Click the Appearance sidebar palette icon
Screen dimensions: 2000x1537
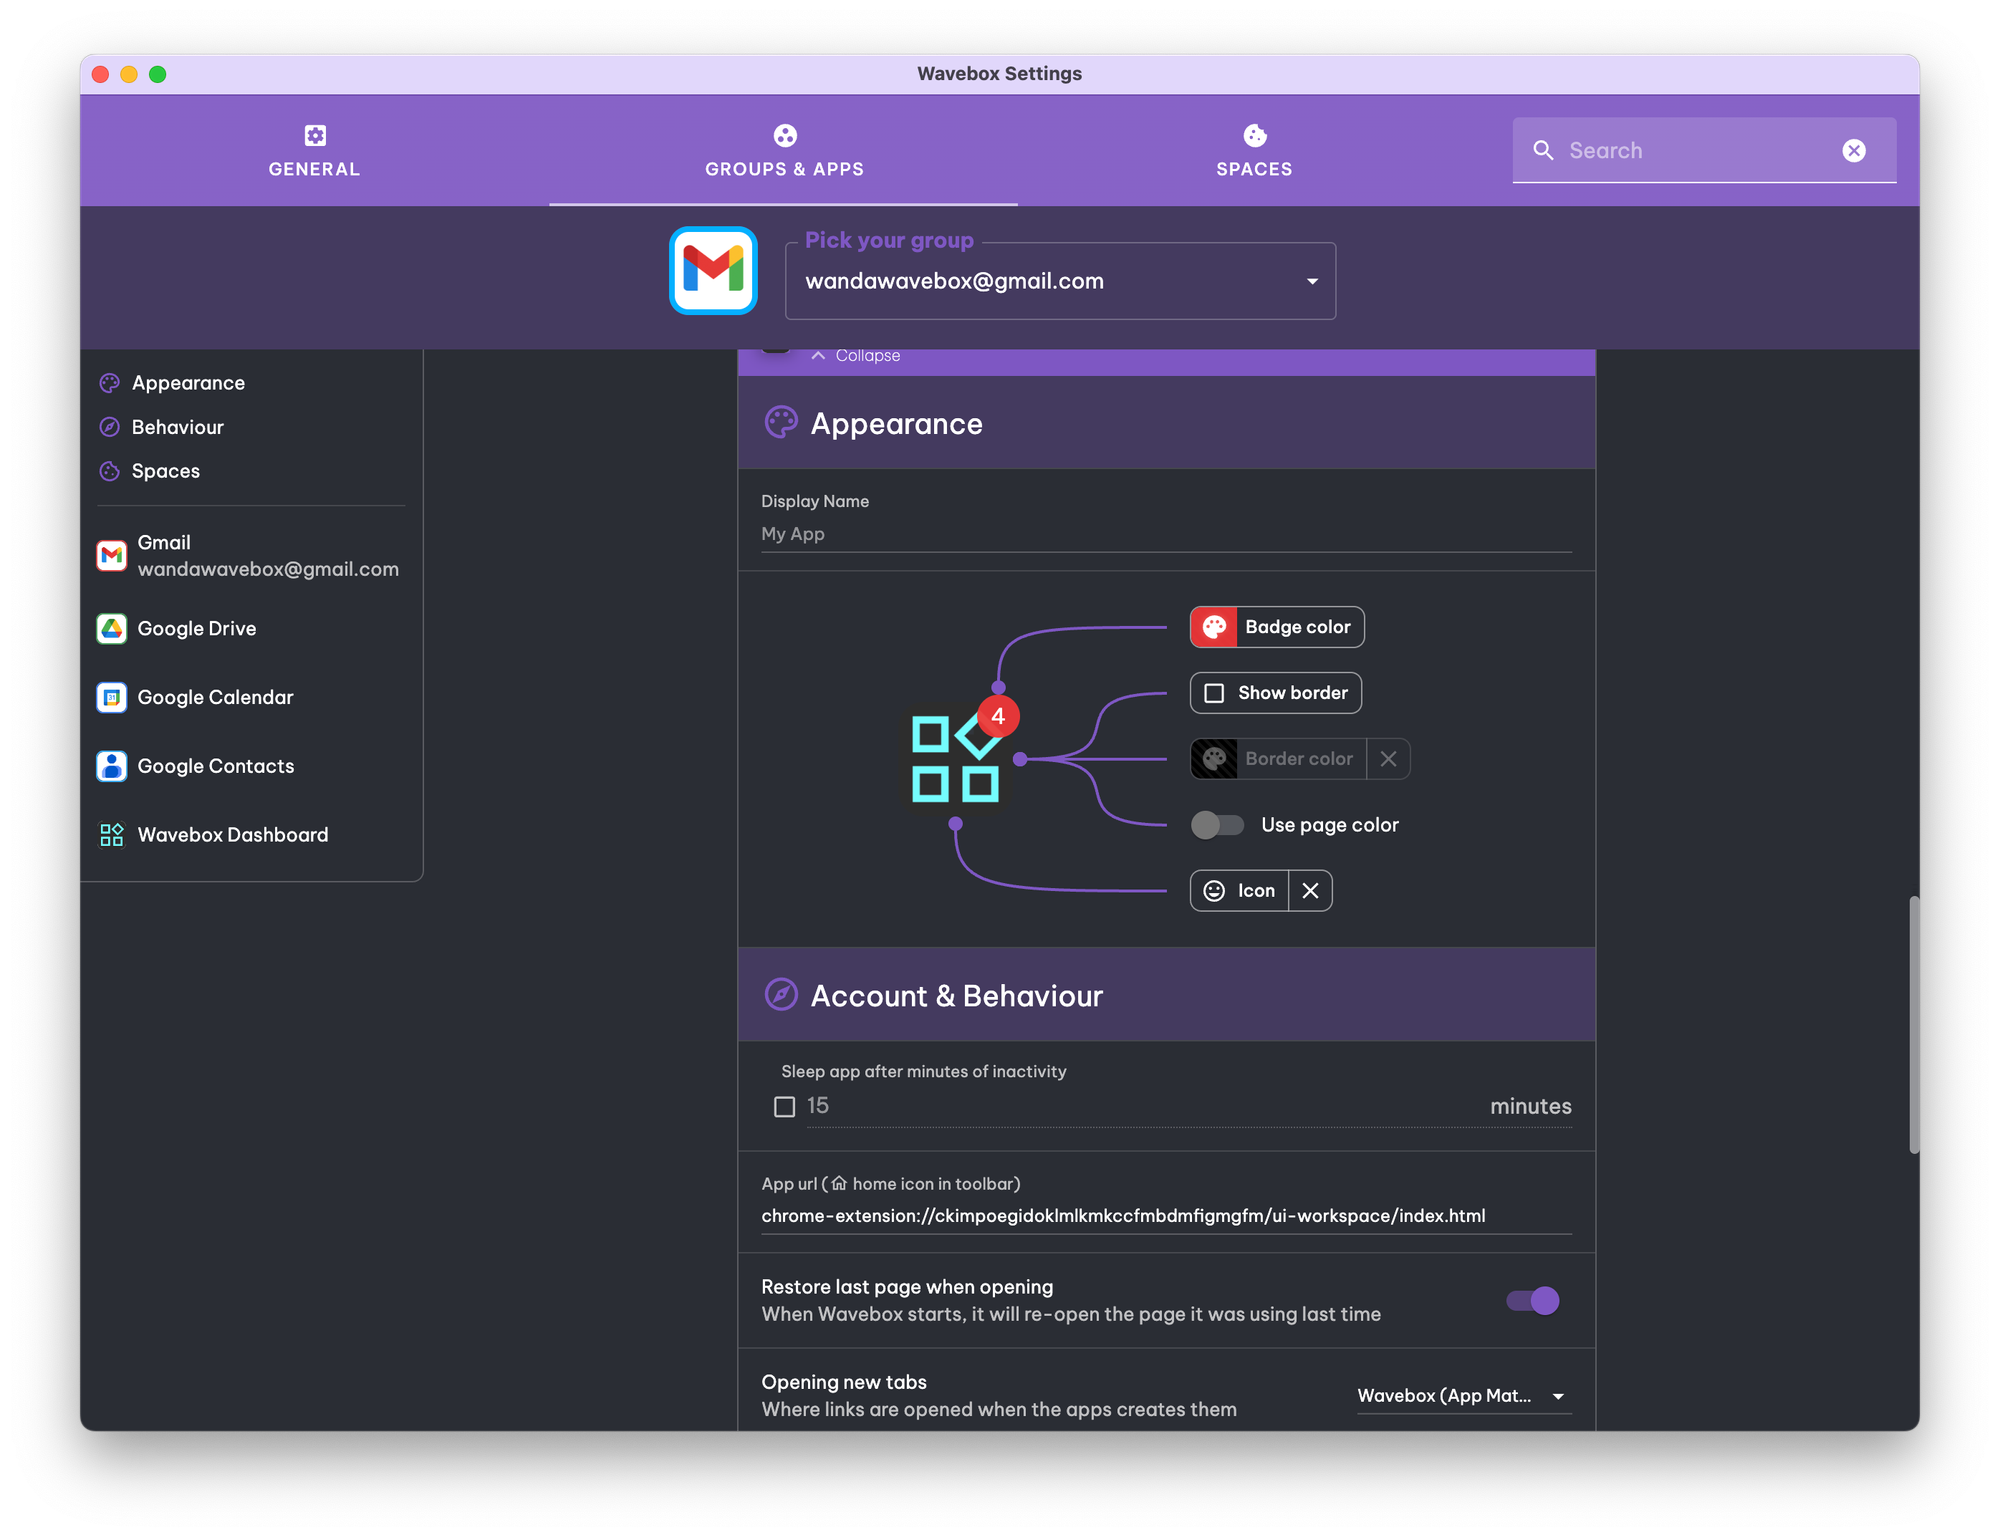(110, 383)
